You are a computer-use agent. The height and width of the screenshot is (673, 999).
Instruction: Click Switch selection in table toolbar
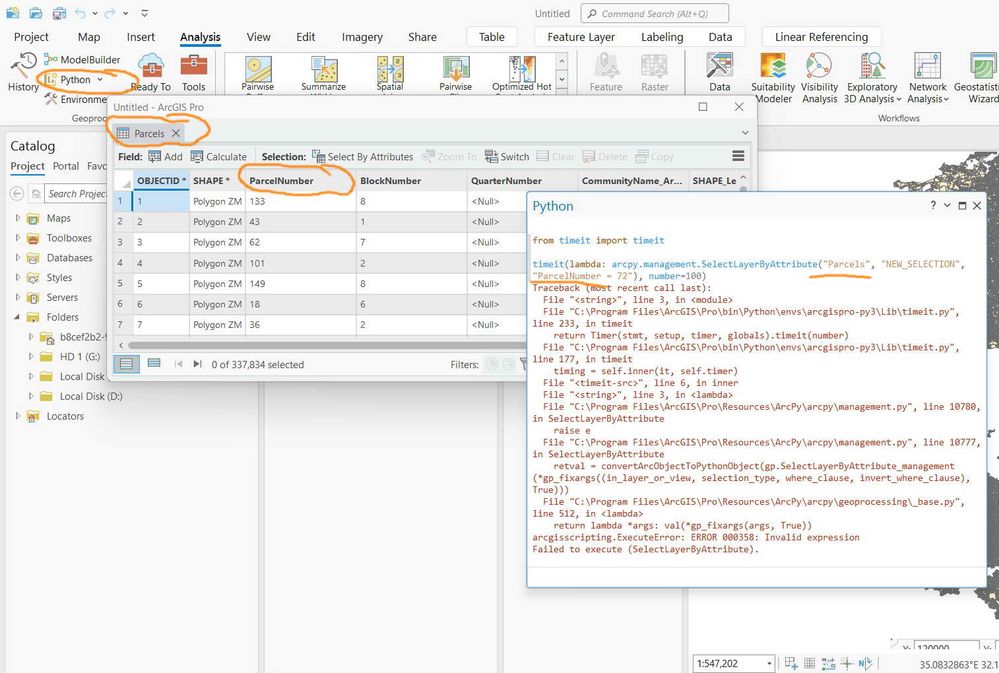point(507,157)
